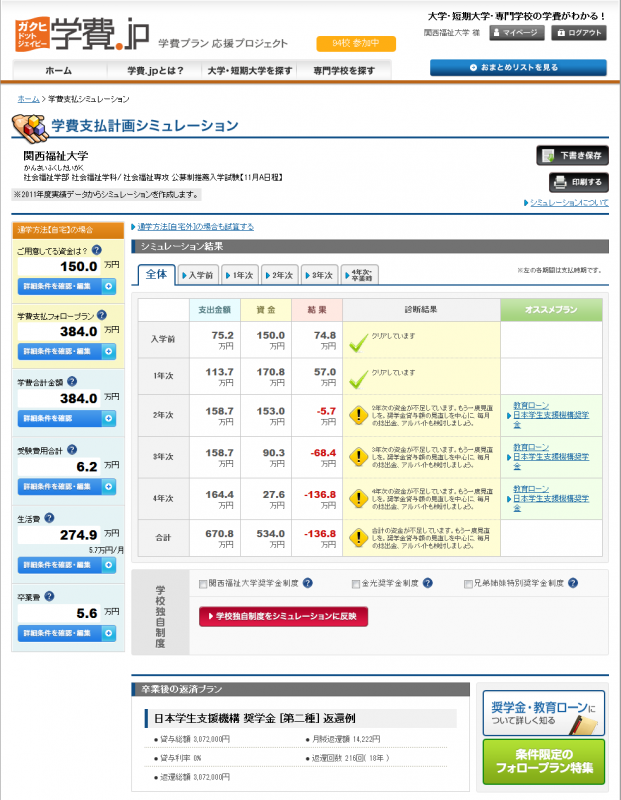Open help icon for 受験費用合計
The height and width of the screenshot is (800, 621).
(72, 449)
